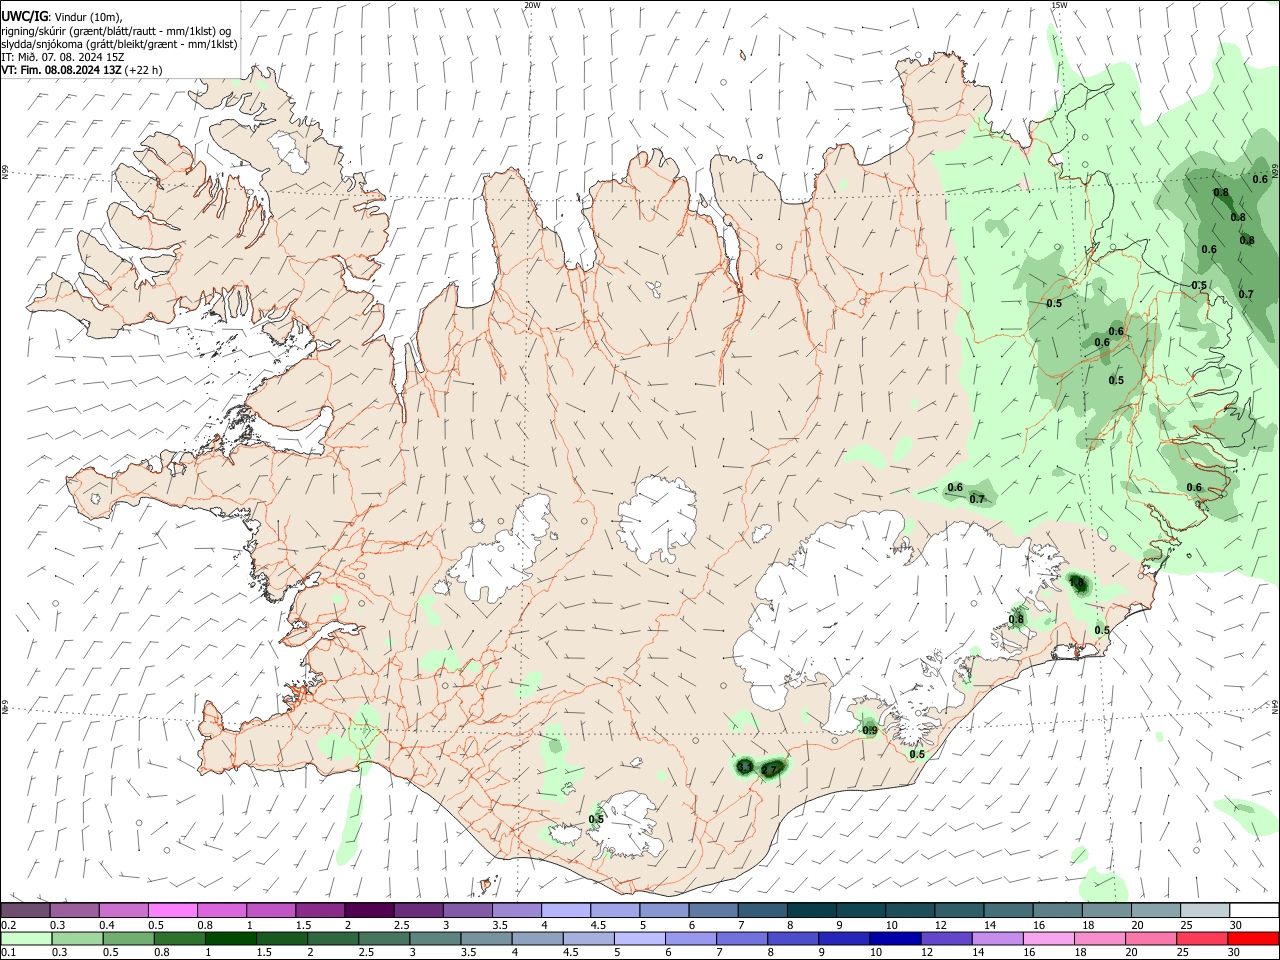Click the 0.5 value on the southern glacier

596,819
